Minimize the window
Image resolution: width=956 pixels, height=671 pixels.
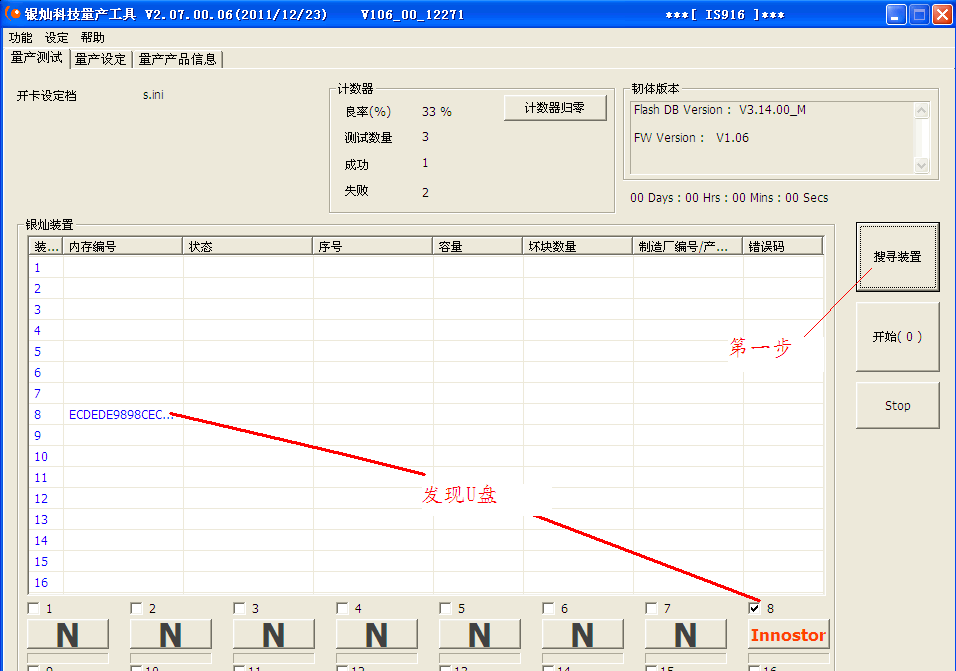896,15
